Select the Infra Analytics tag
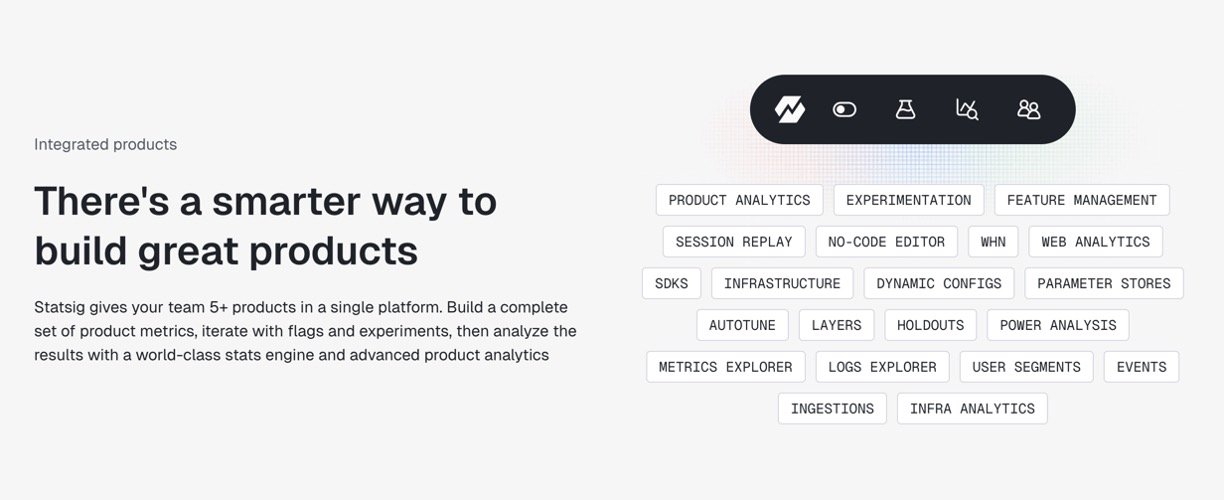The width and height of the screenshot is (1224, 500). tap(972, 409)
